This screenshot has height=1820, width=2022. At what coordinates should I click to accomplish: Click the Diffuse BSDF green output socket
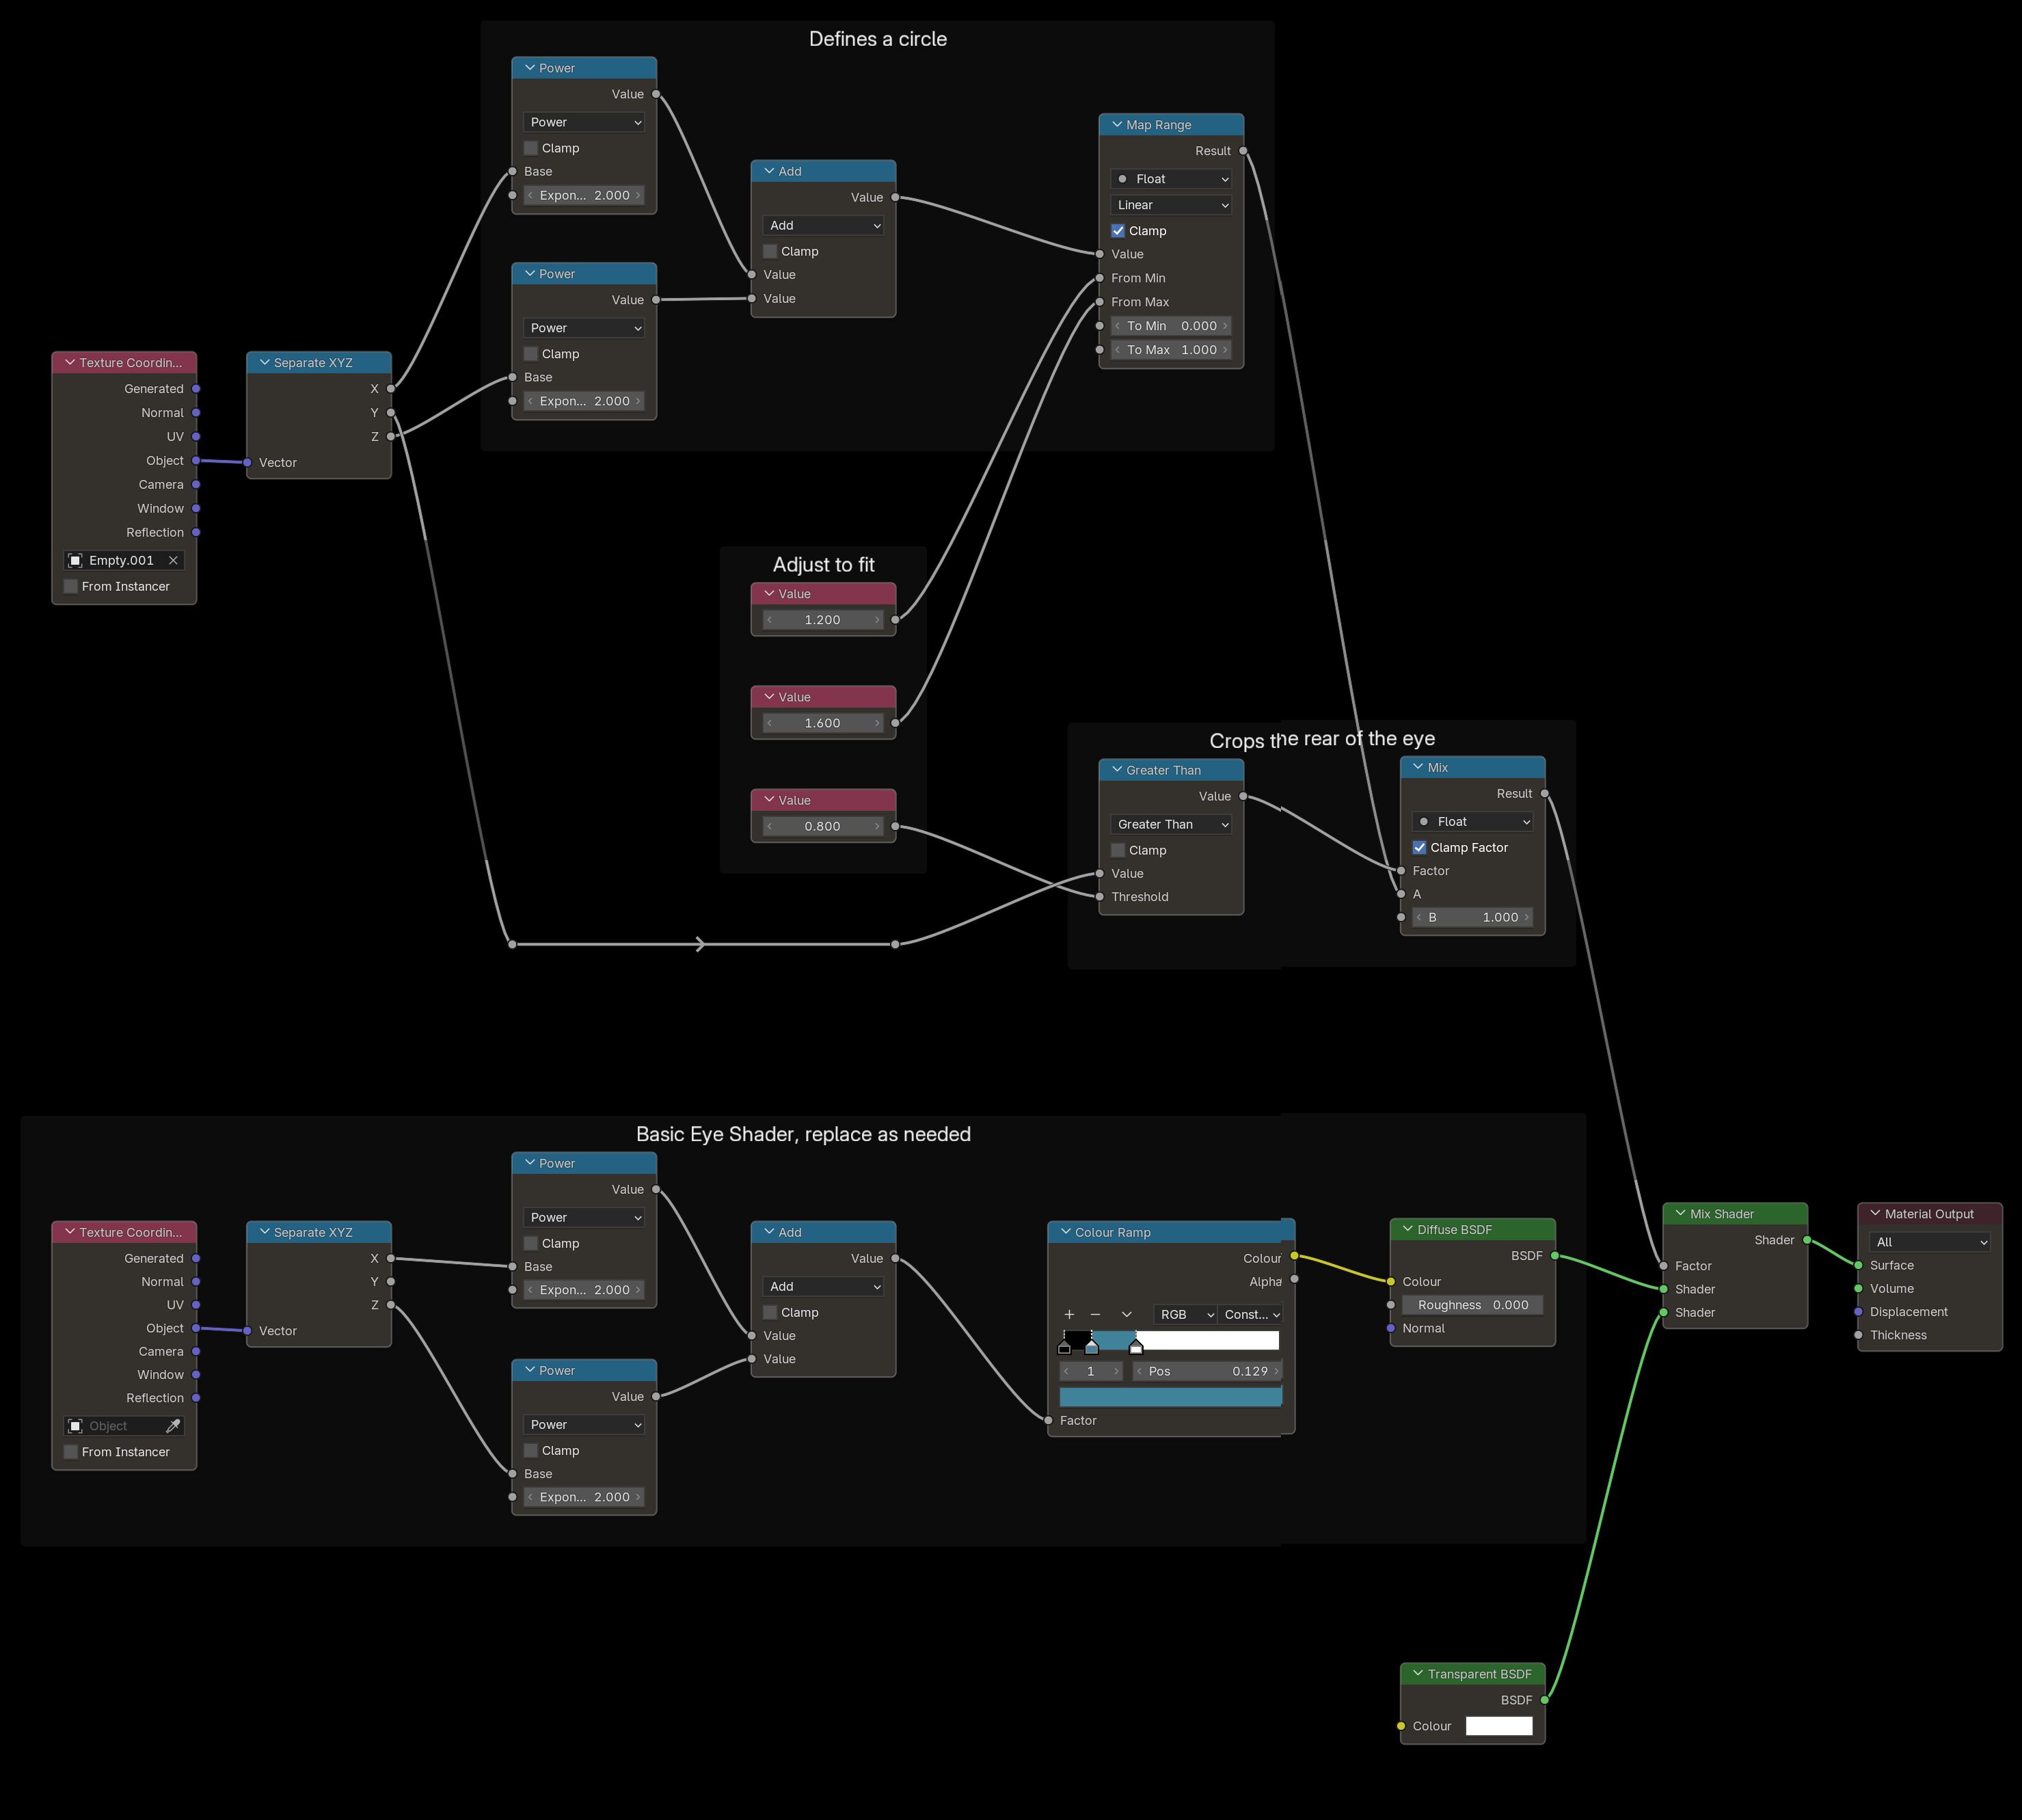point(1554,1256)
